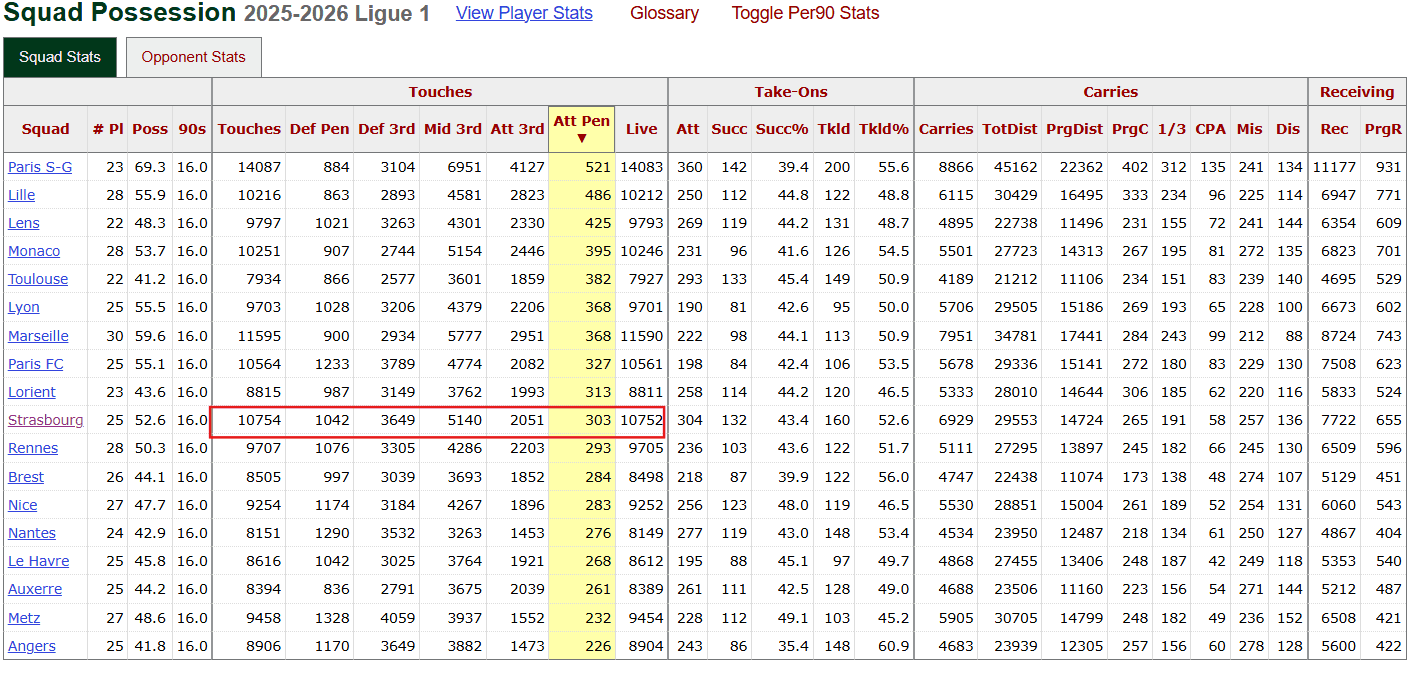Toggle Per90 Stats display
Screen dimensions: 1415x677
click(805, 13)
